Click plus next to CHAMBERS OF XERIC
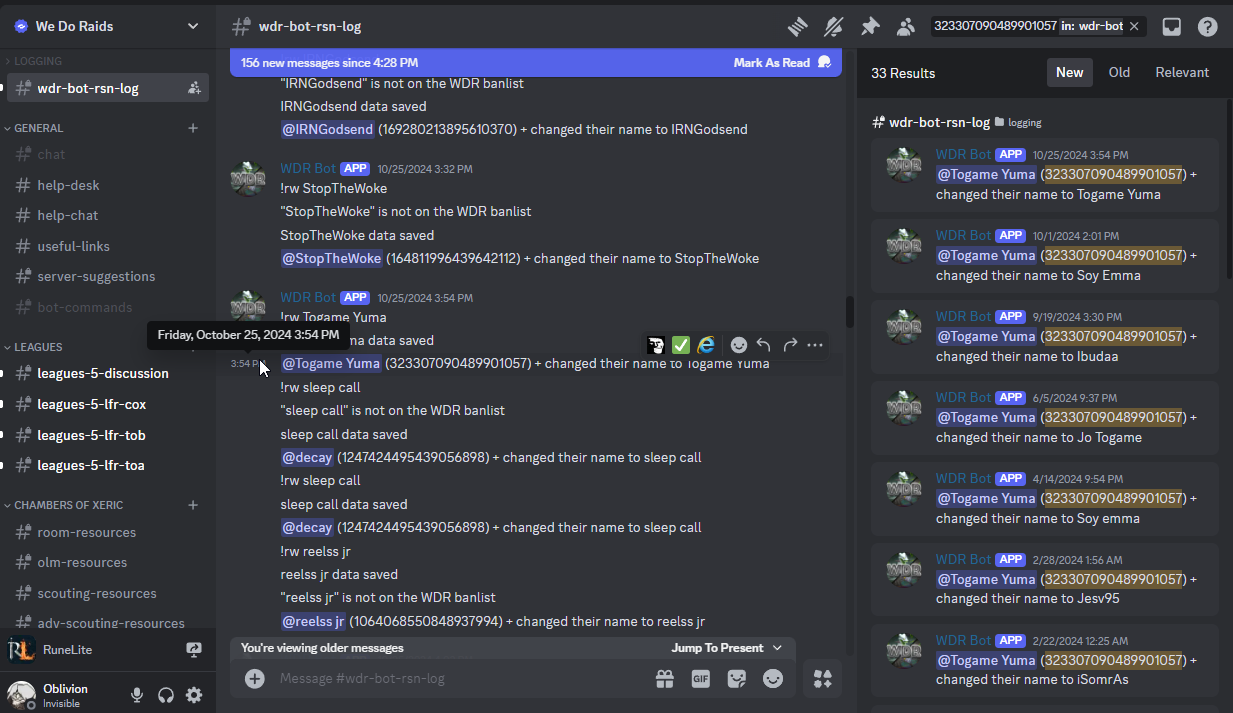 [x=193, y=505]
